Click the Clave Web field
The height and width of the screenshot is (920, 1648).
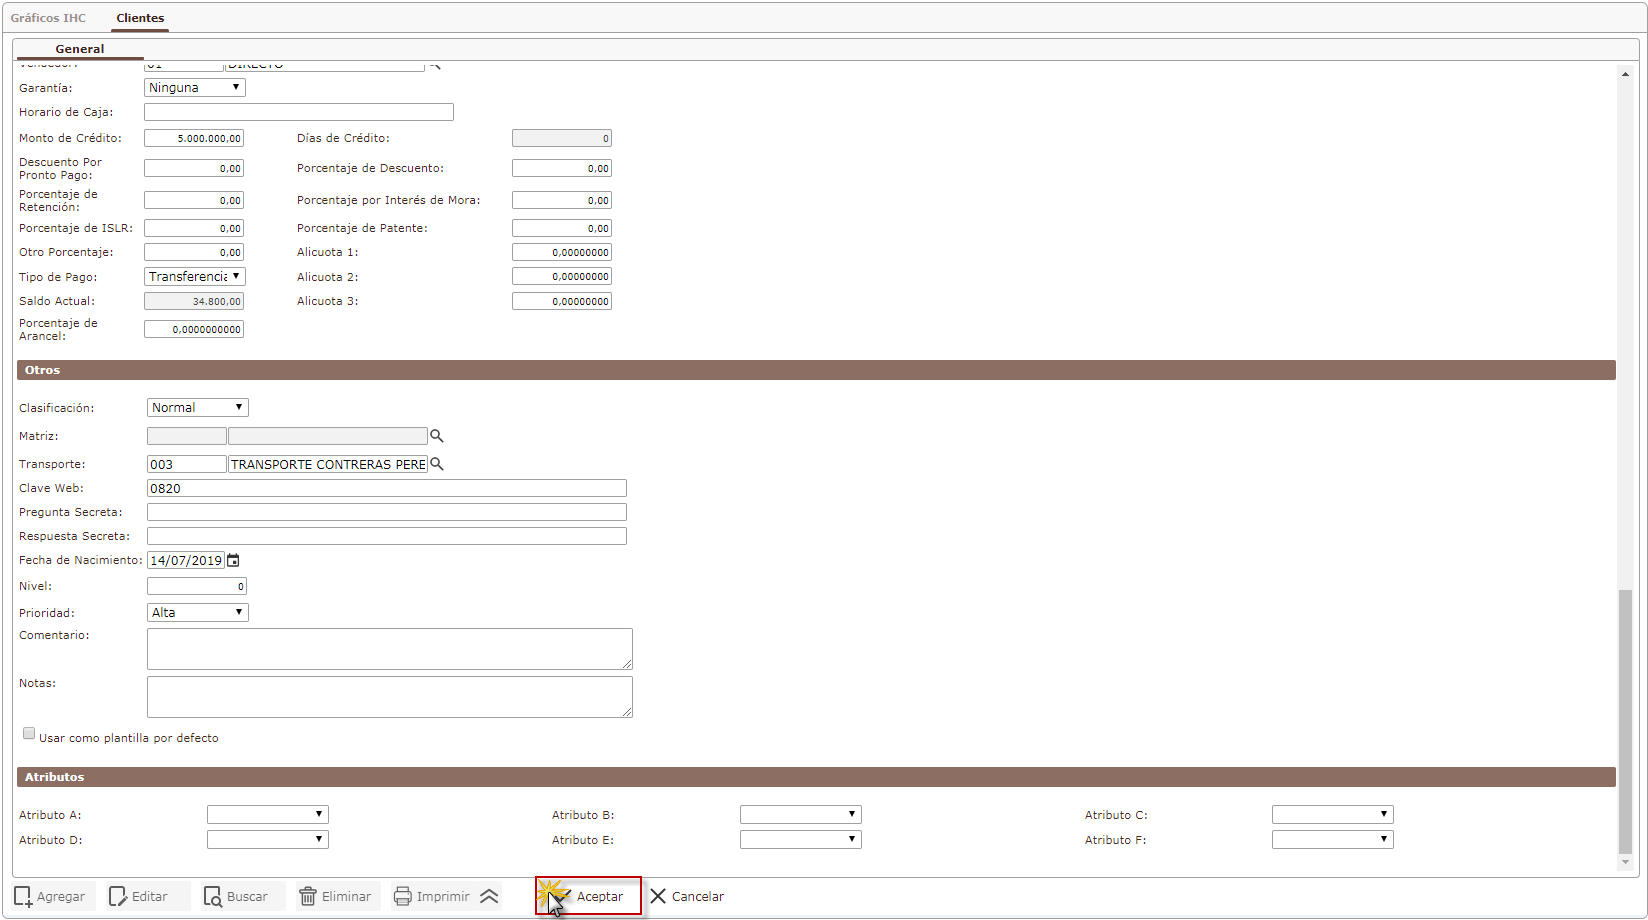point(387,488)
